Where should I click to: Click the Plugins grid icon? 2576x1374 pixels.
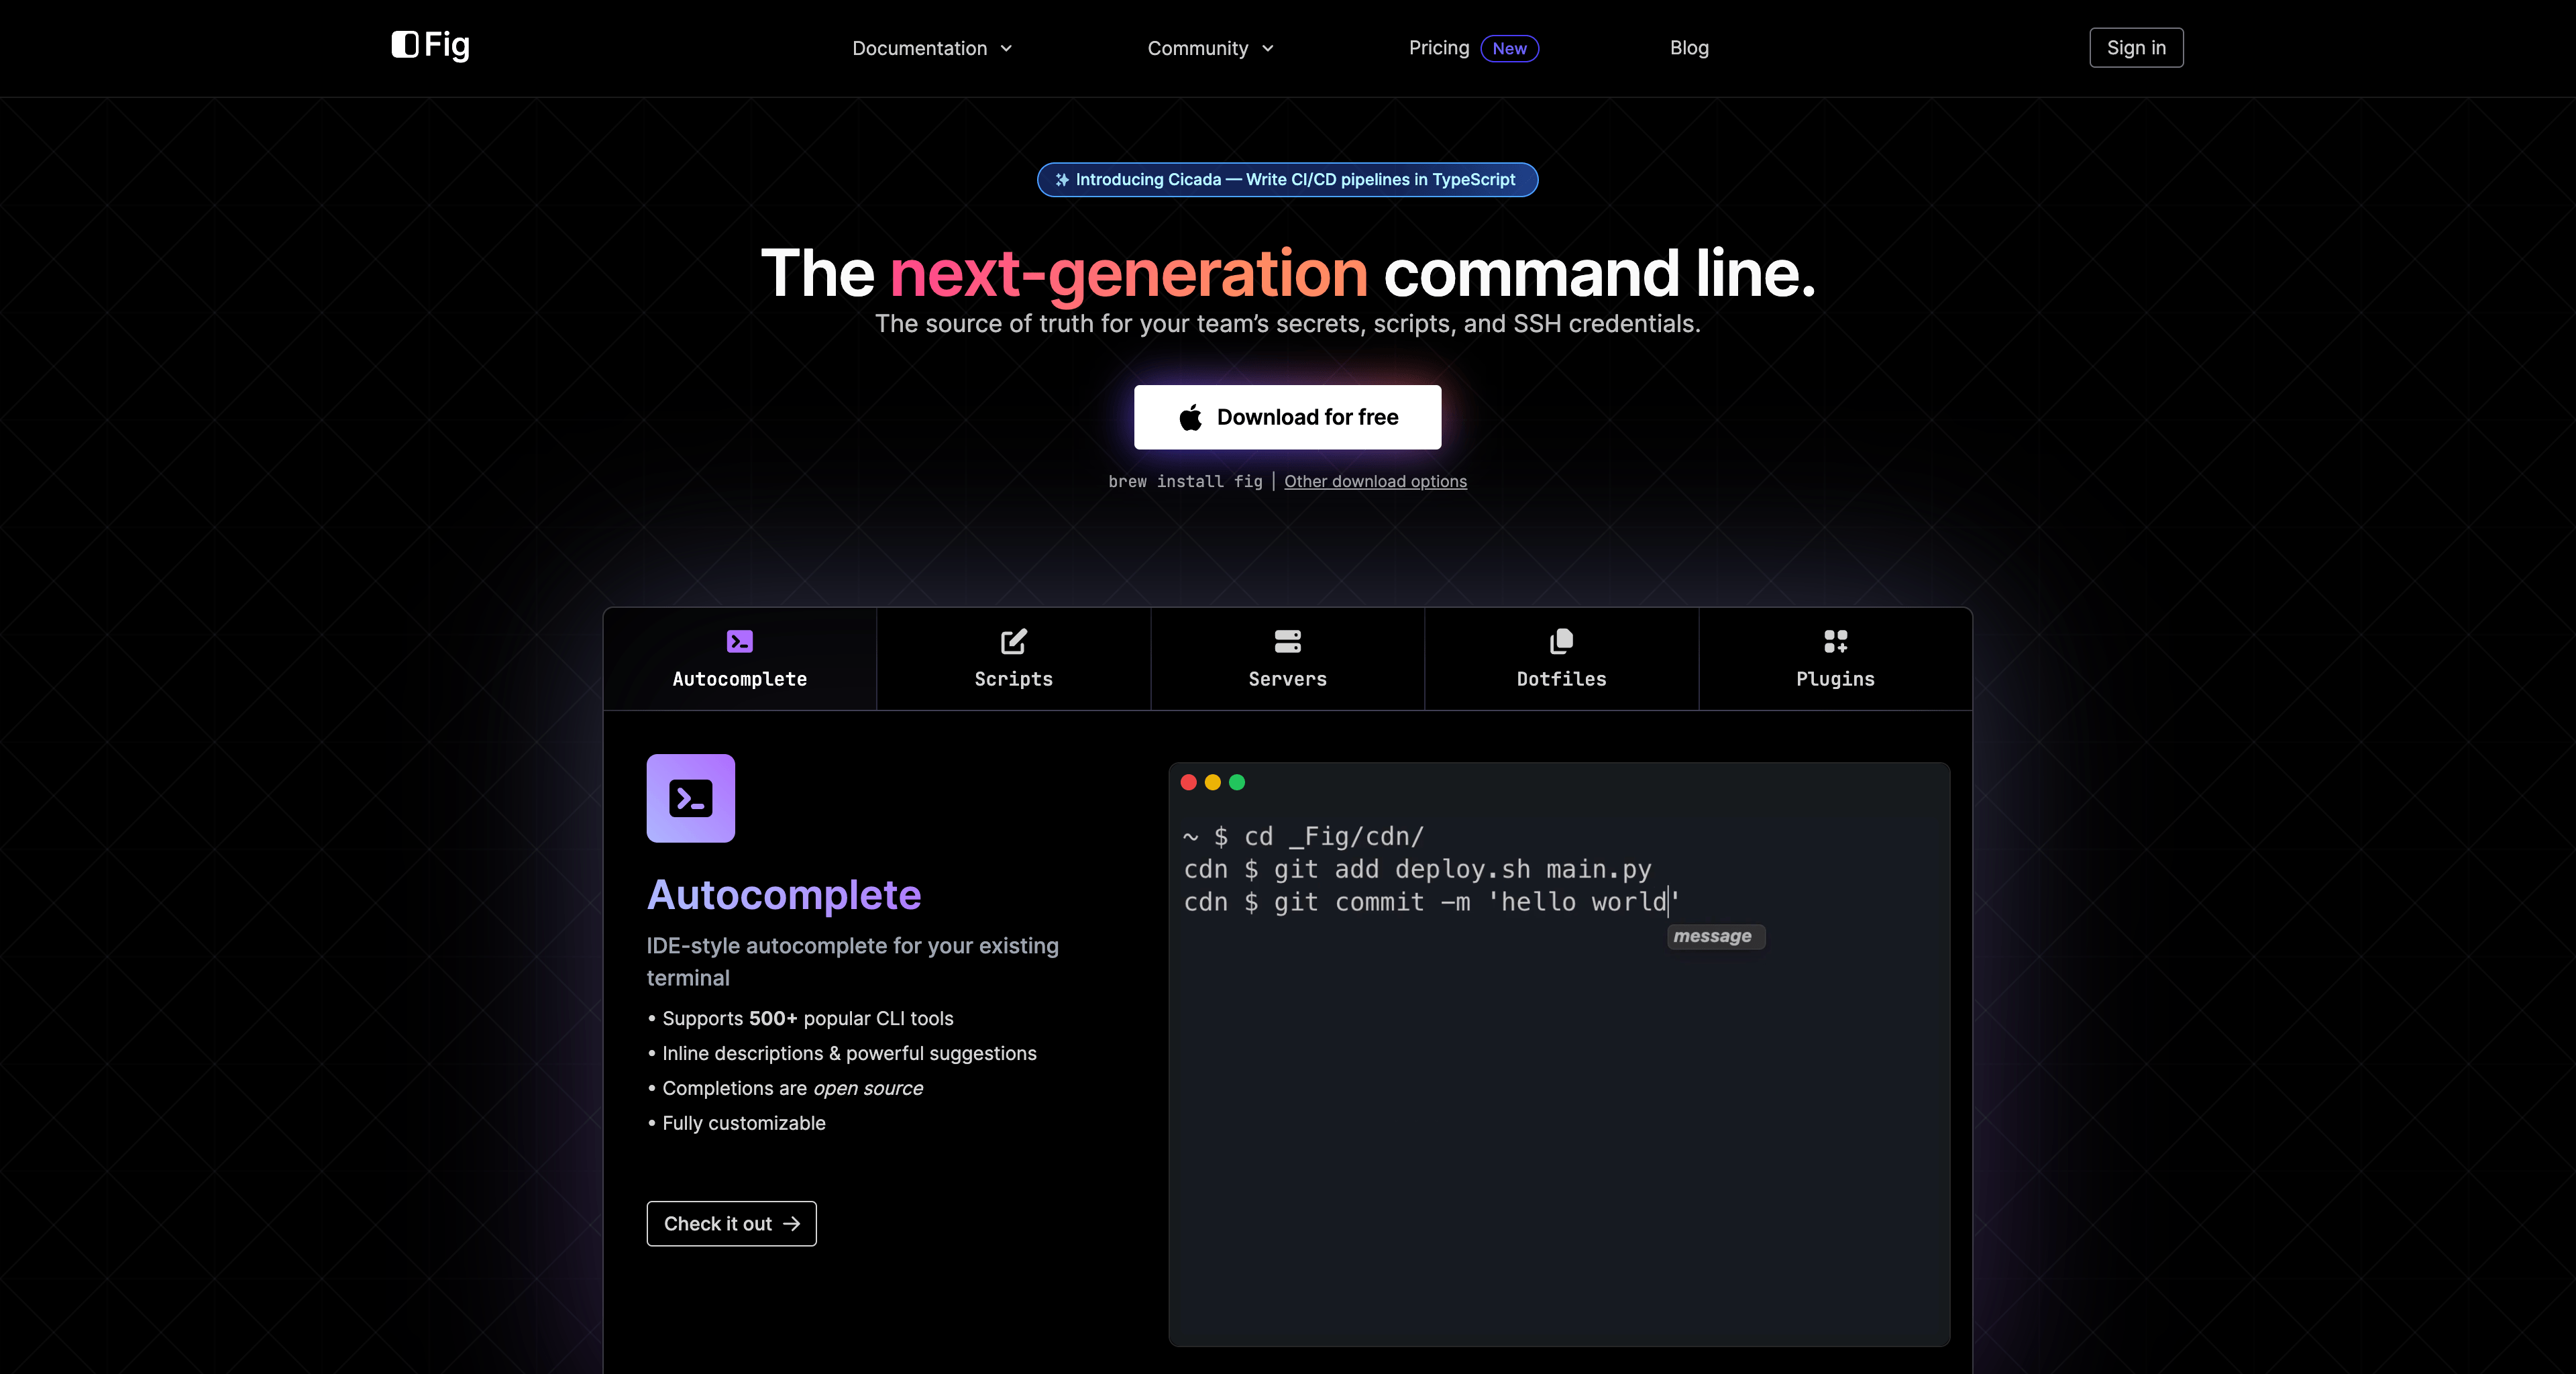coord(1835,642)
